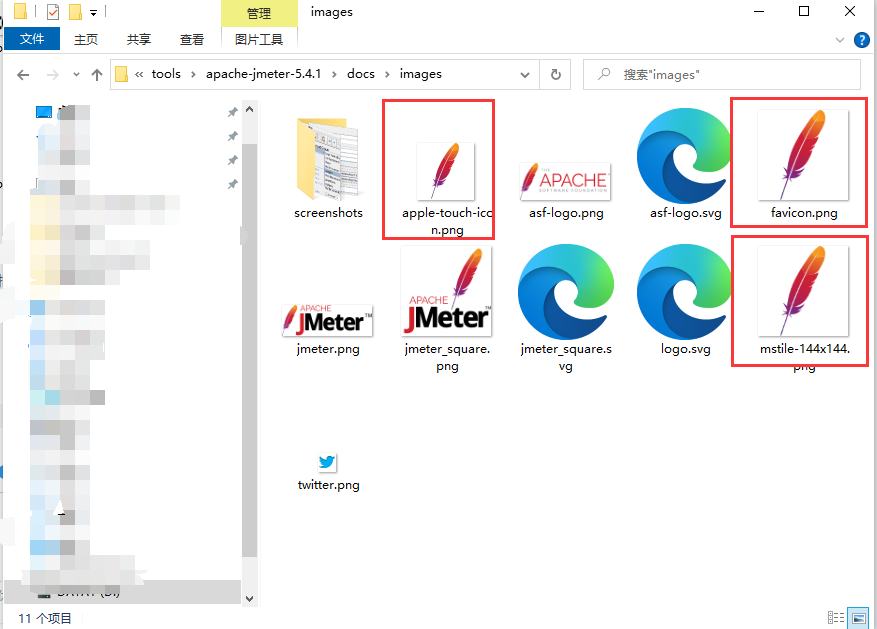877x629 pixels.
Task: Click the fourth pinned item pin icon
Action: pos(233,185)
